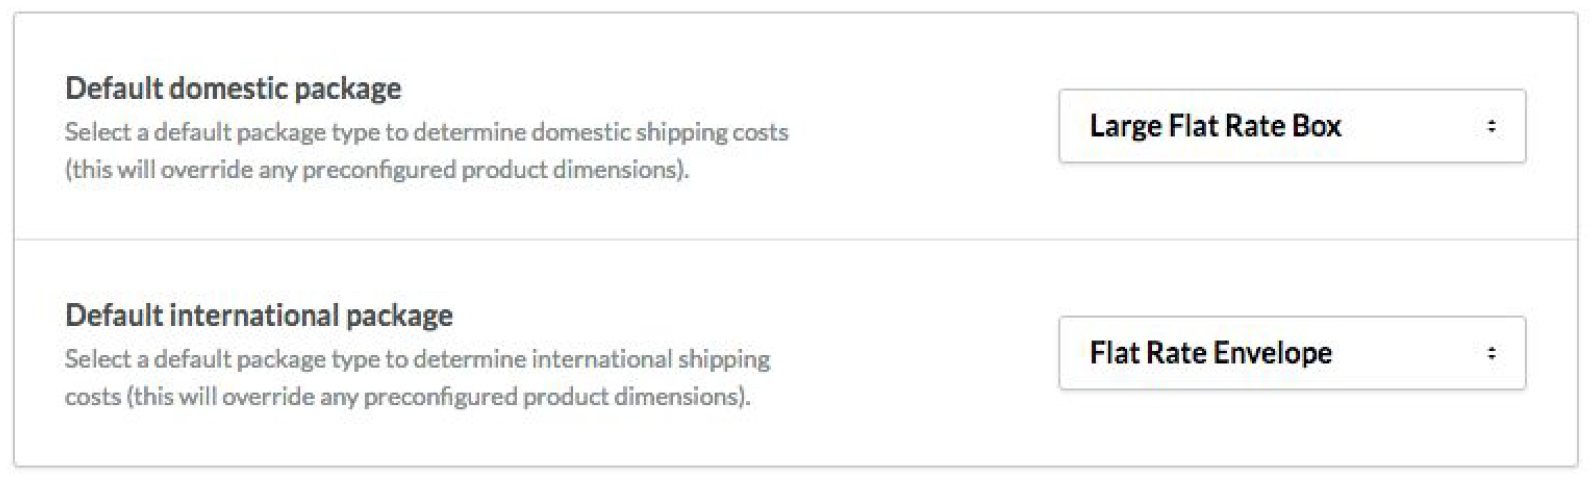The height and width of the screenshot is (480, 1592).
Task: Click the divider line between the two package settings
Action: click(x=795, y=240)
